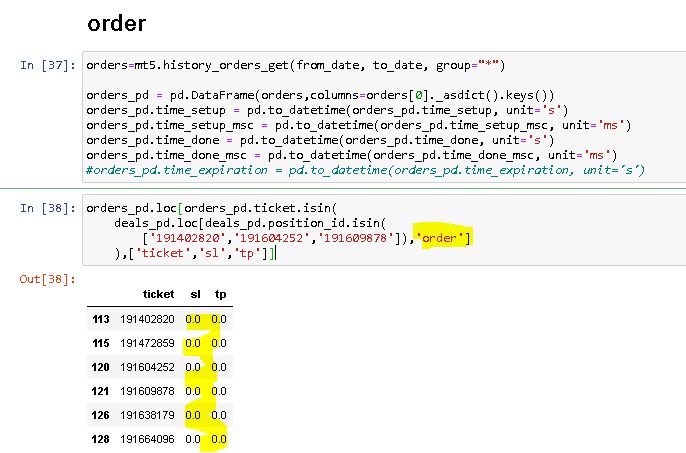Click the sl column header
Screen dimensions: 686x453
click(196, 294)
